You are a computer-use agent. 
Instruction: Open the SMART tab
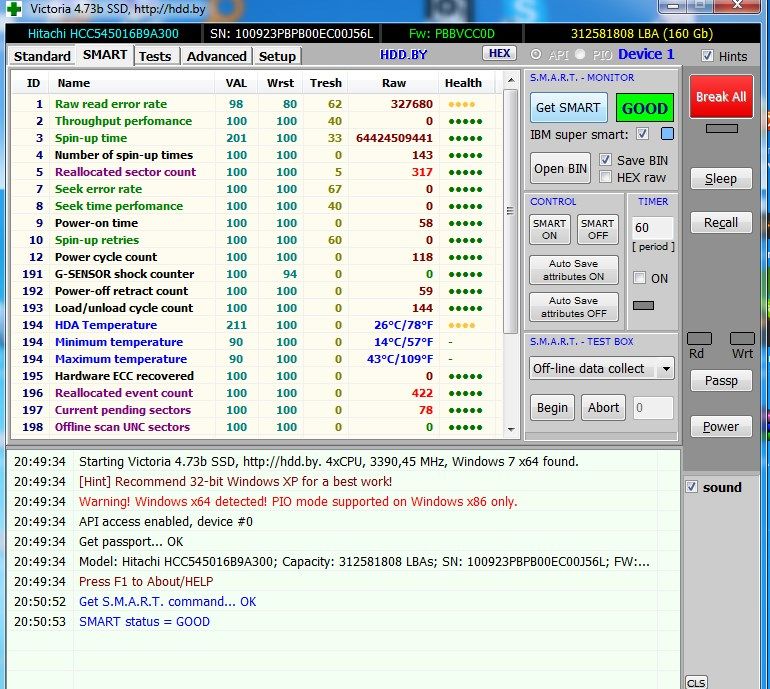tap(105, 55)
